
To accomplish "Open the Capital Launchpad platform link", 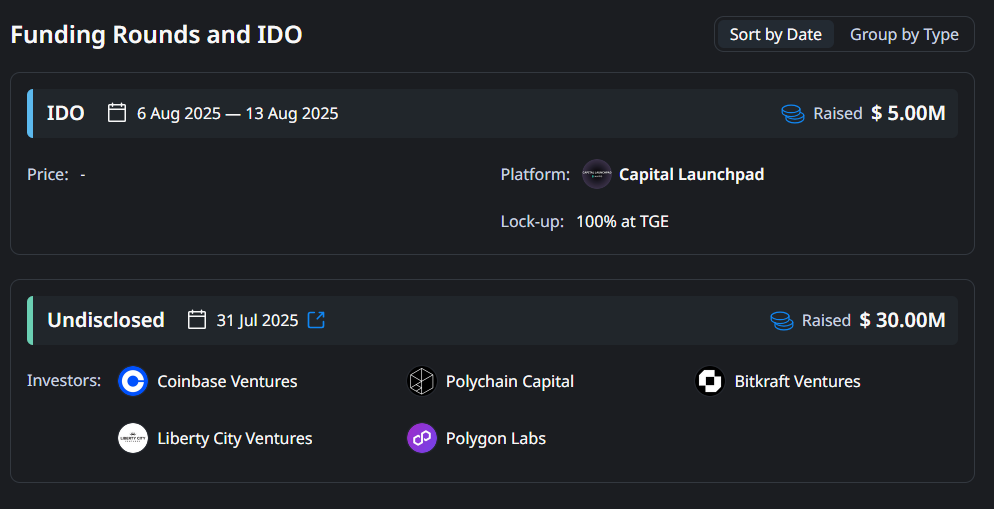I will pos(691,174).
